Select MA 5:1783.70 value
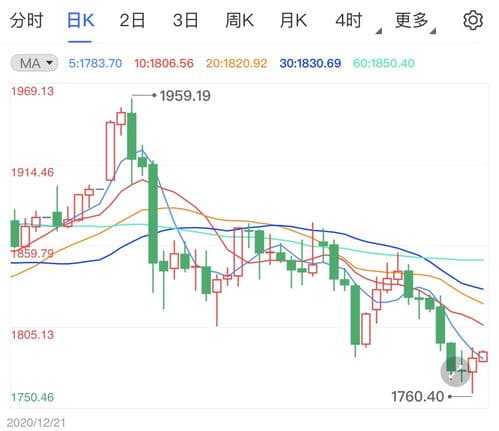This screenshot has width=499, height=431. click(95, 63)
